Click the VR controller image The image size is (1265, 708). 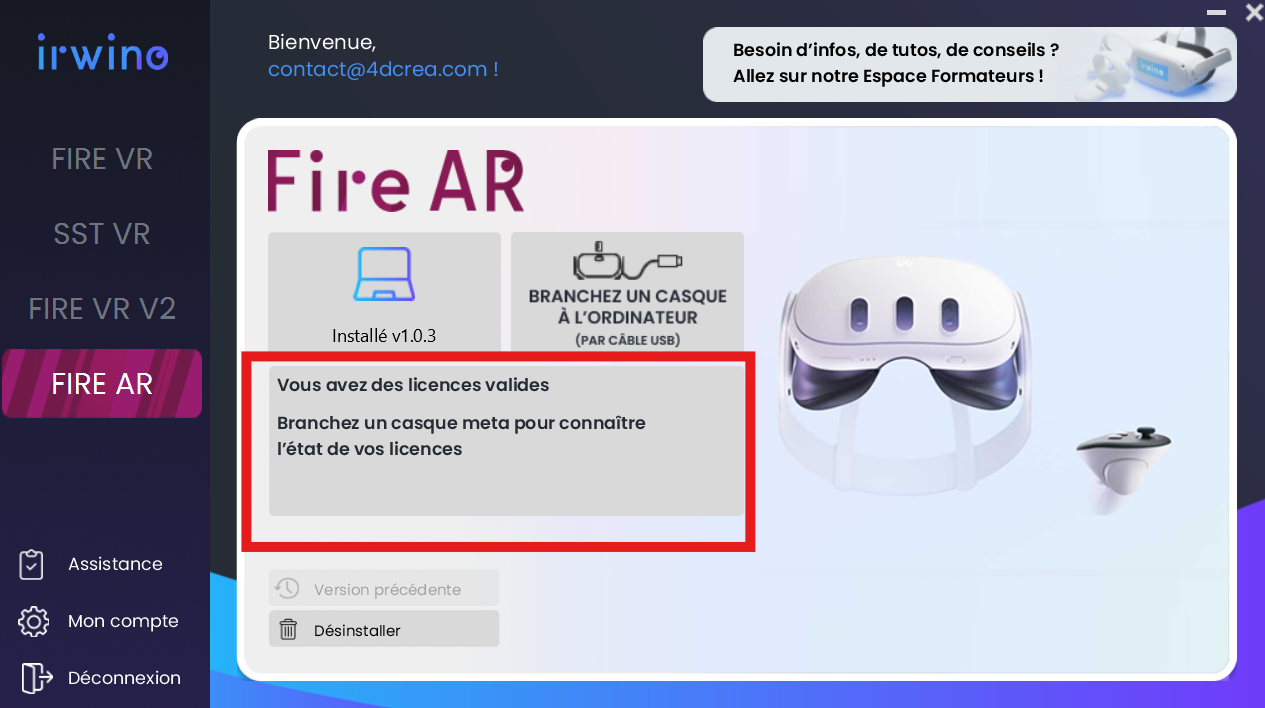[1123, 469]
